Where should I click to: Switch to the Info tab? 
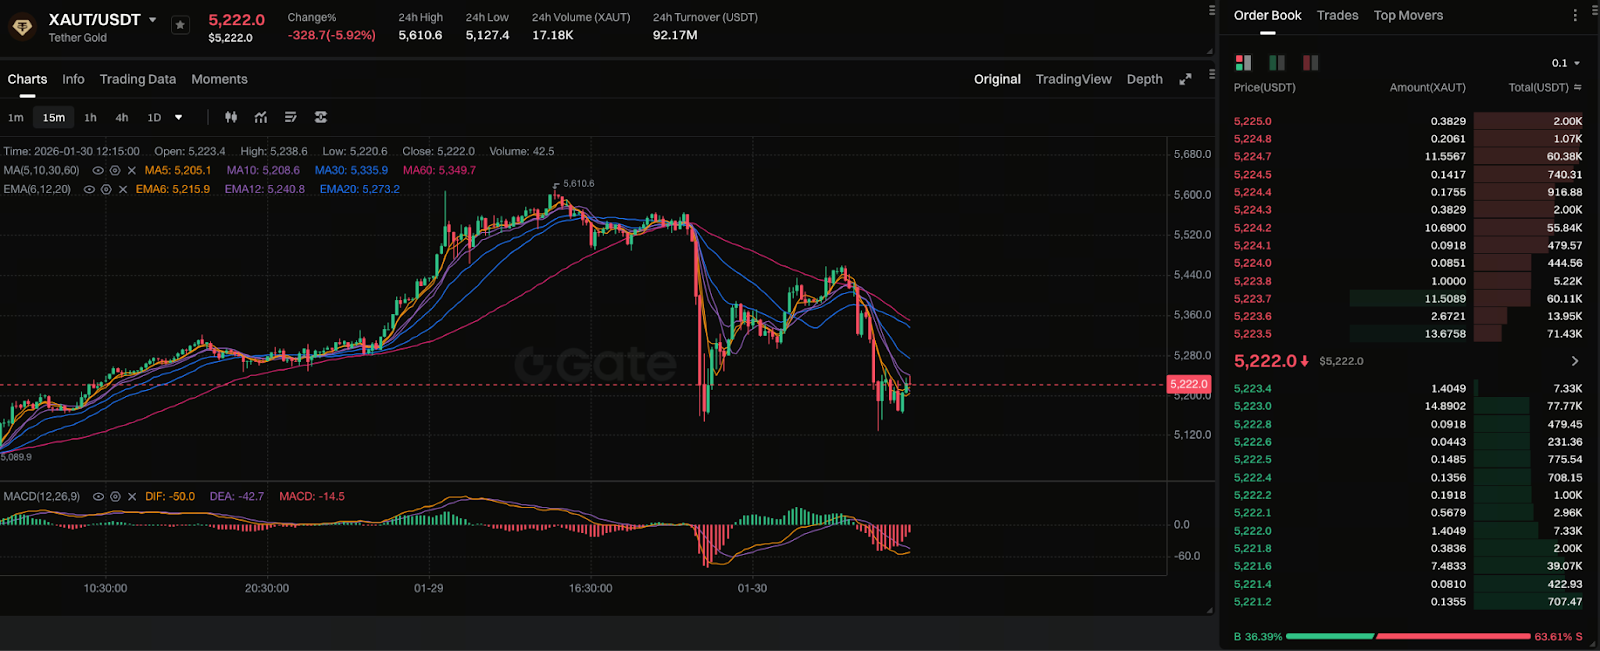pyautogui.click(x=73, y=79)
